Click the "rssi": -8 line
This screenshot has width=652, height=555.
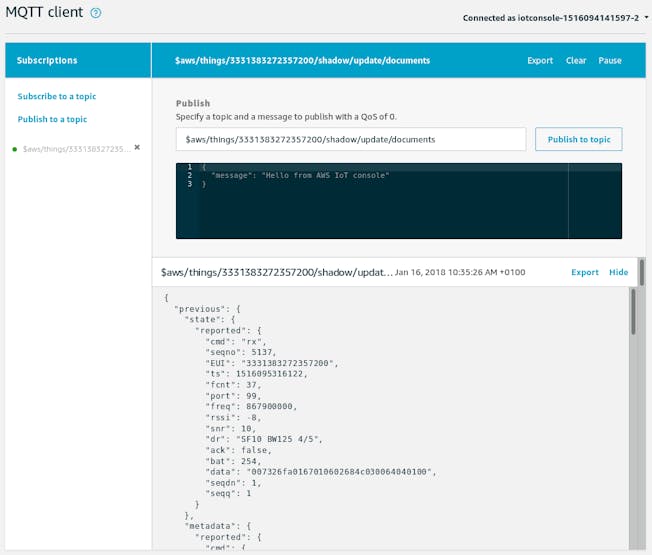(233, 417)
